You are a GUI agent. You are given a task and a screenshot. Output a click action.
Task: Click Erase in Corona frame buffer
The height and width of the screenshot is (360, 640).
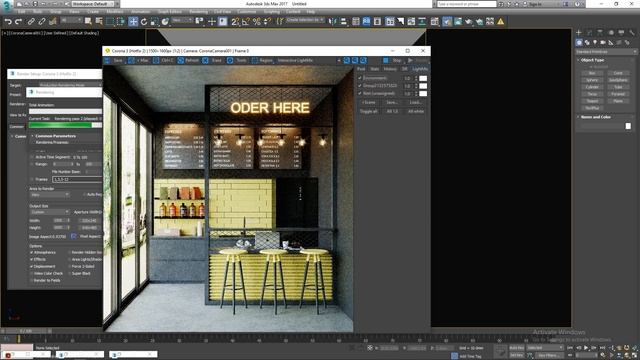[213, 60]
